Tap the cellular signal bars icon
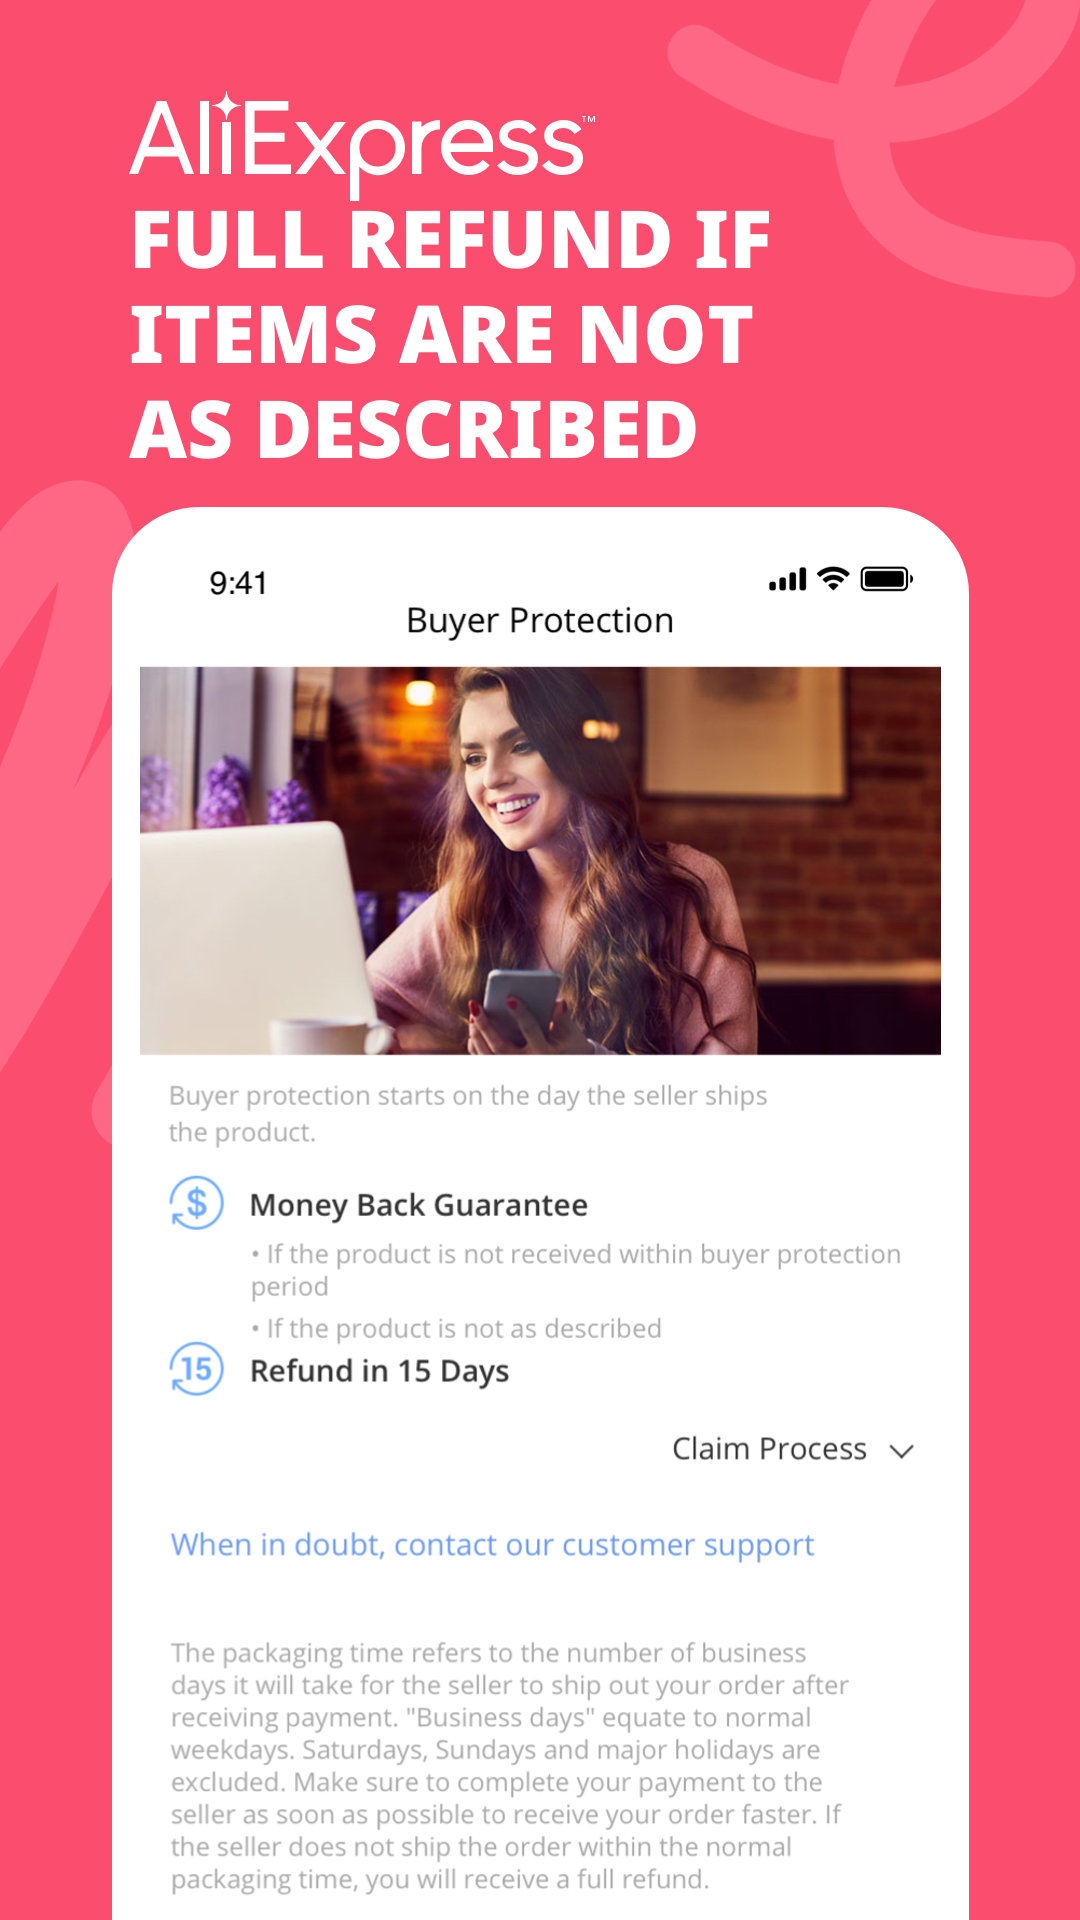This screenshot has width=1080, height=1920. point(787,579)
